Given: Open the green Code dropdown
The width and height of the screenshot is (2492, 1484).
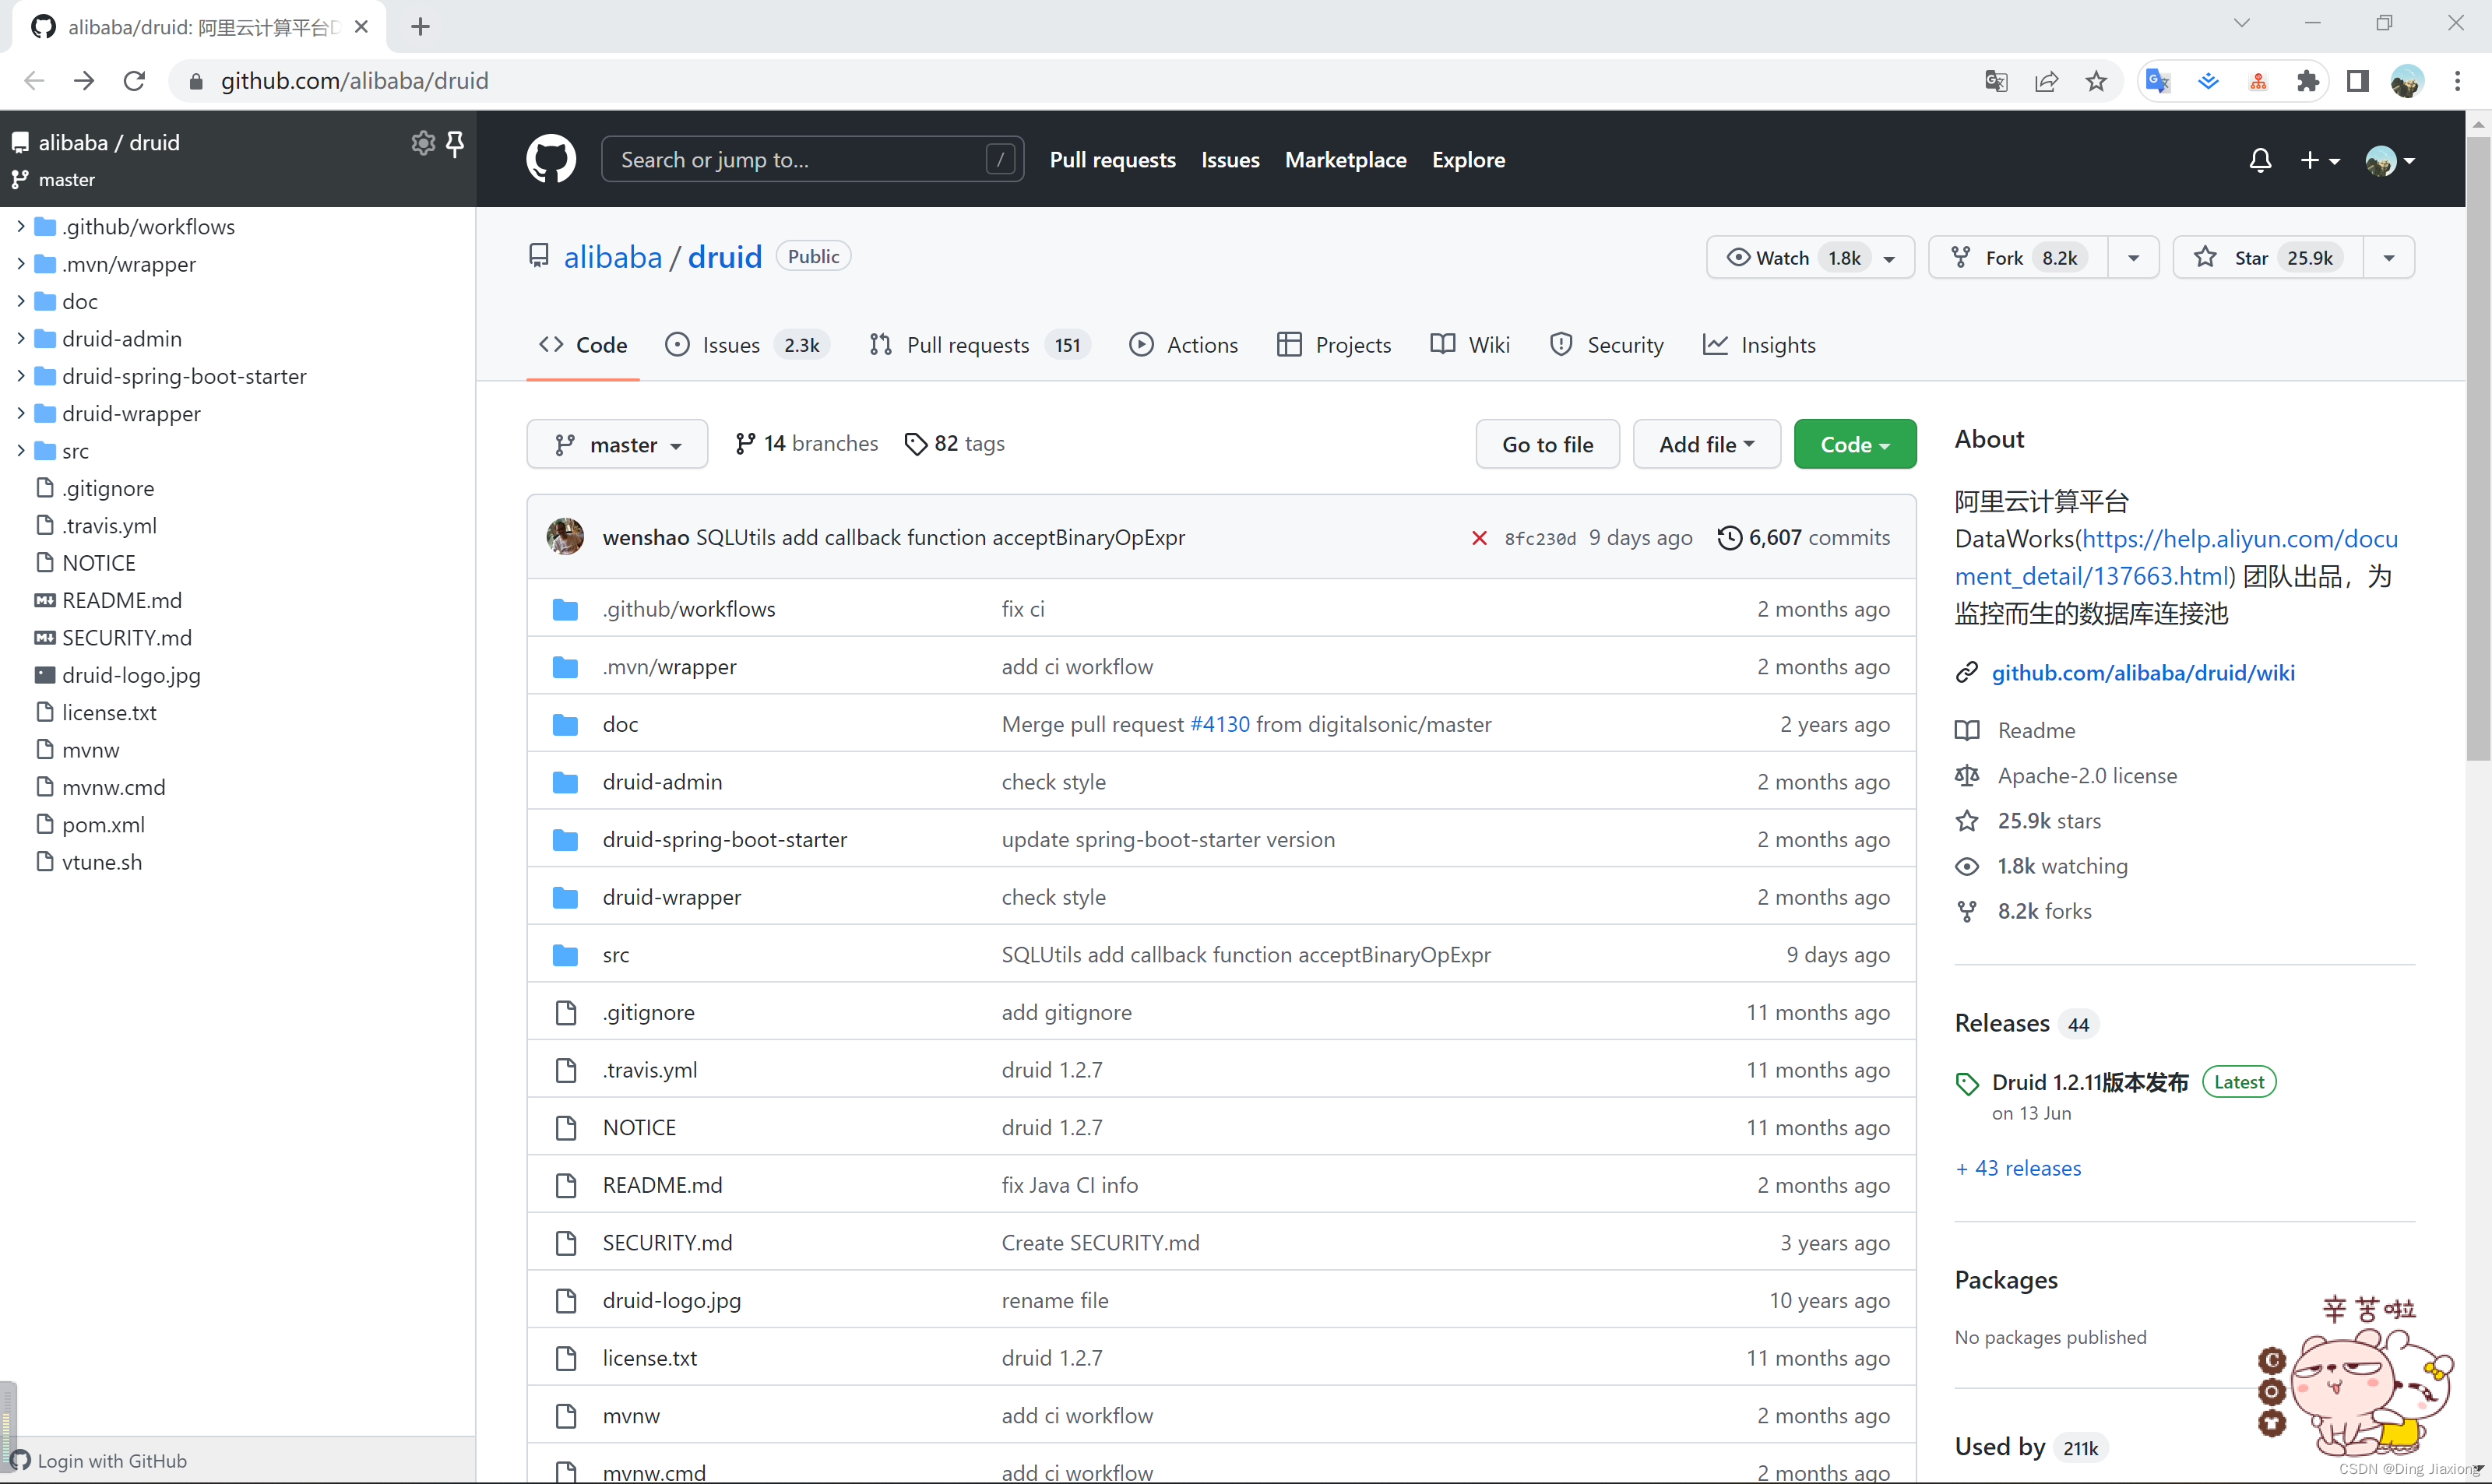Looking at the screenshot, I should coord(1854,444).
